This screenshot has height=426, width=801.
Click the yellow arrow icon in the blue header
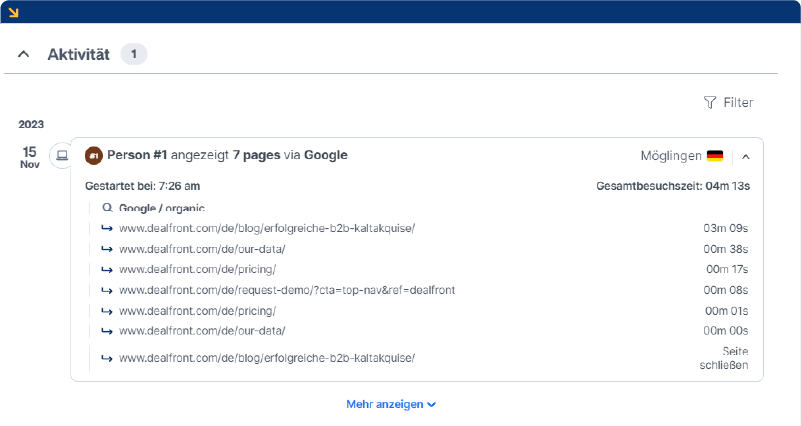[x=13, y=12]
